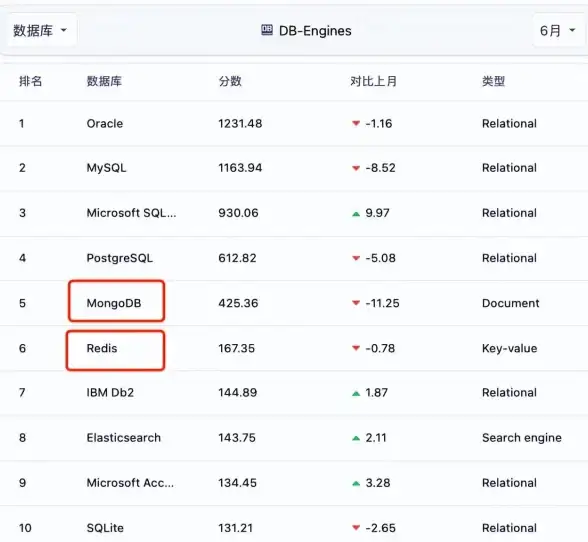
Task: Click IBM Db2's score 144.89
Action: point(238,392)
